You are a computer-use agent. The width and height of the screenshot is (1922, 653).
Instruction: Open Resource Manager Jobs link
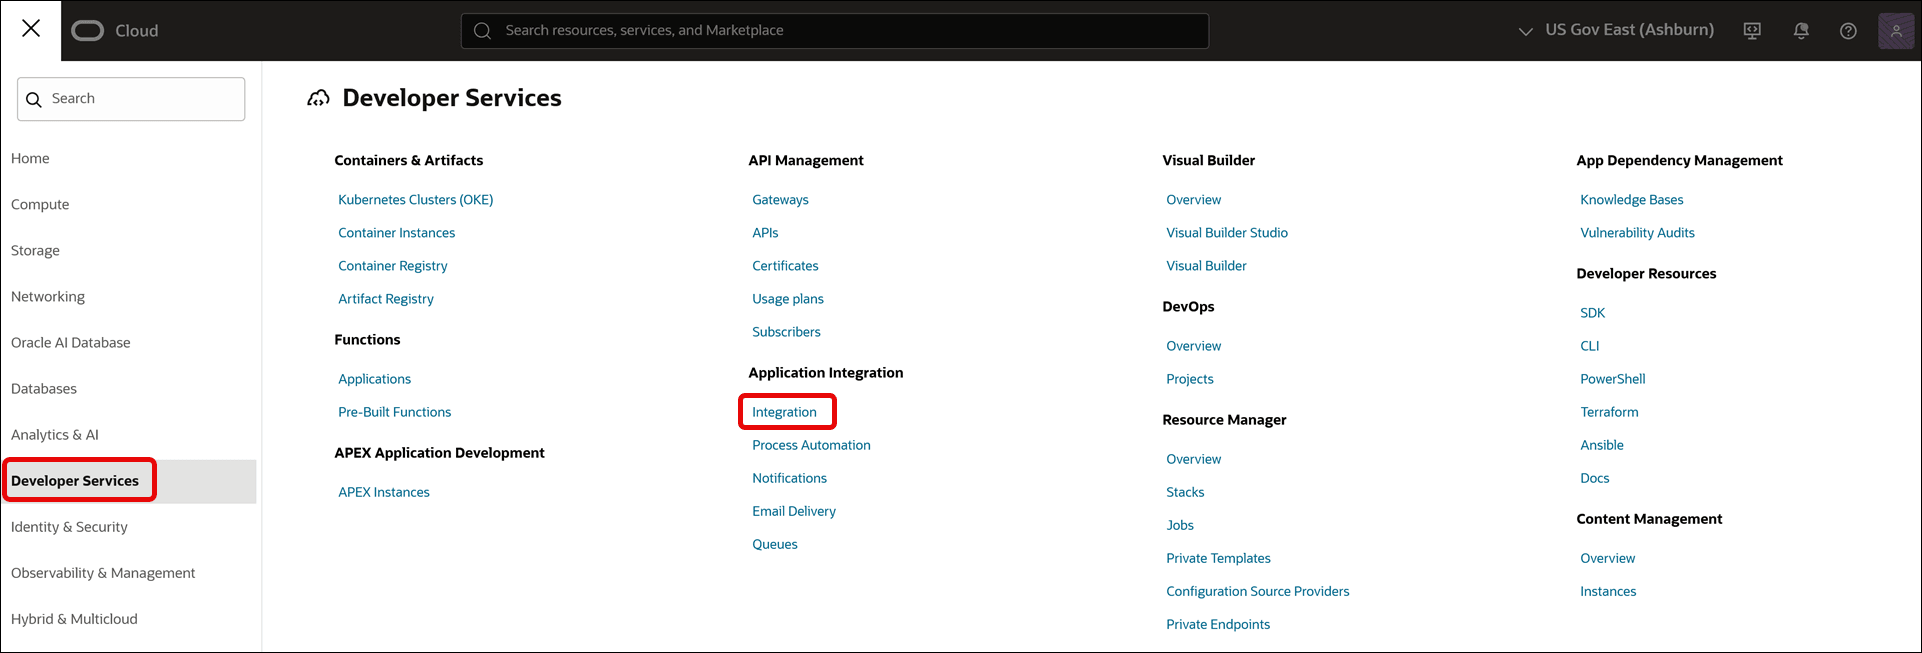(x=1180, y=525)
